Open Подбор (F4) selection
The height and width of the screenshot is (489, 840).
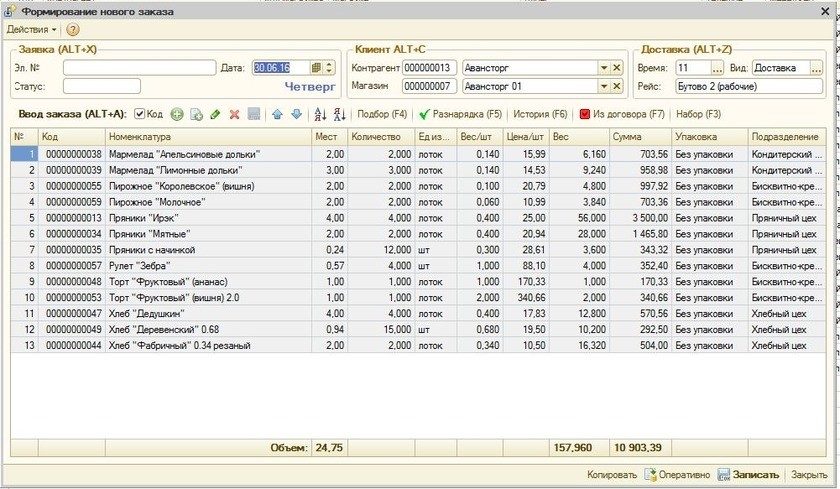click(382, 114)
